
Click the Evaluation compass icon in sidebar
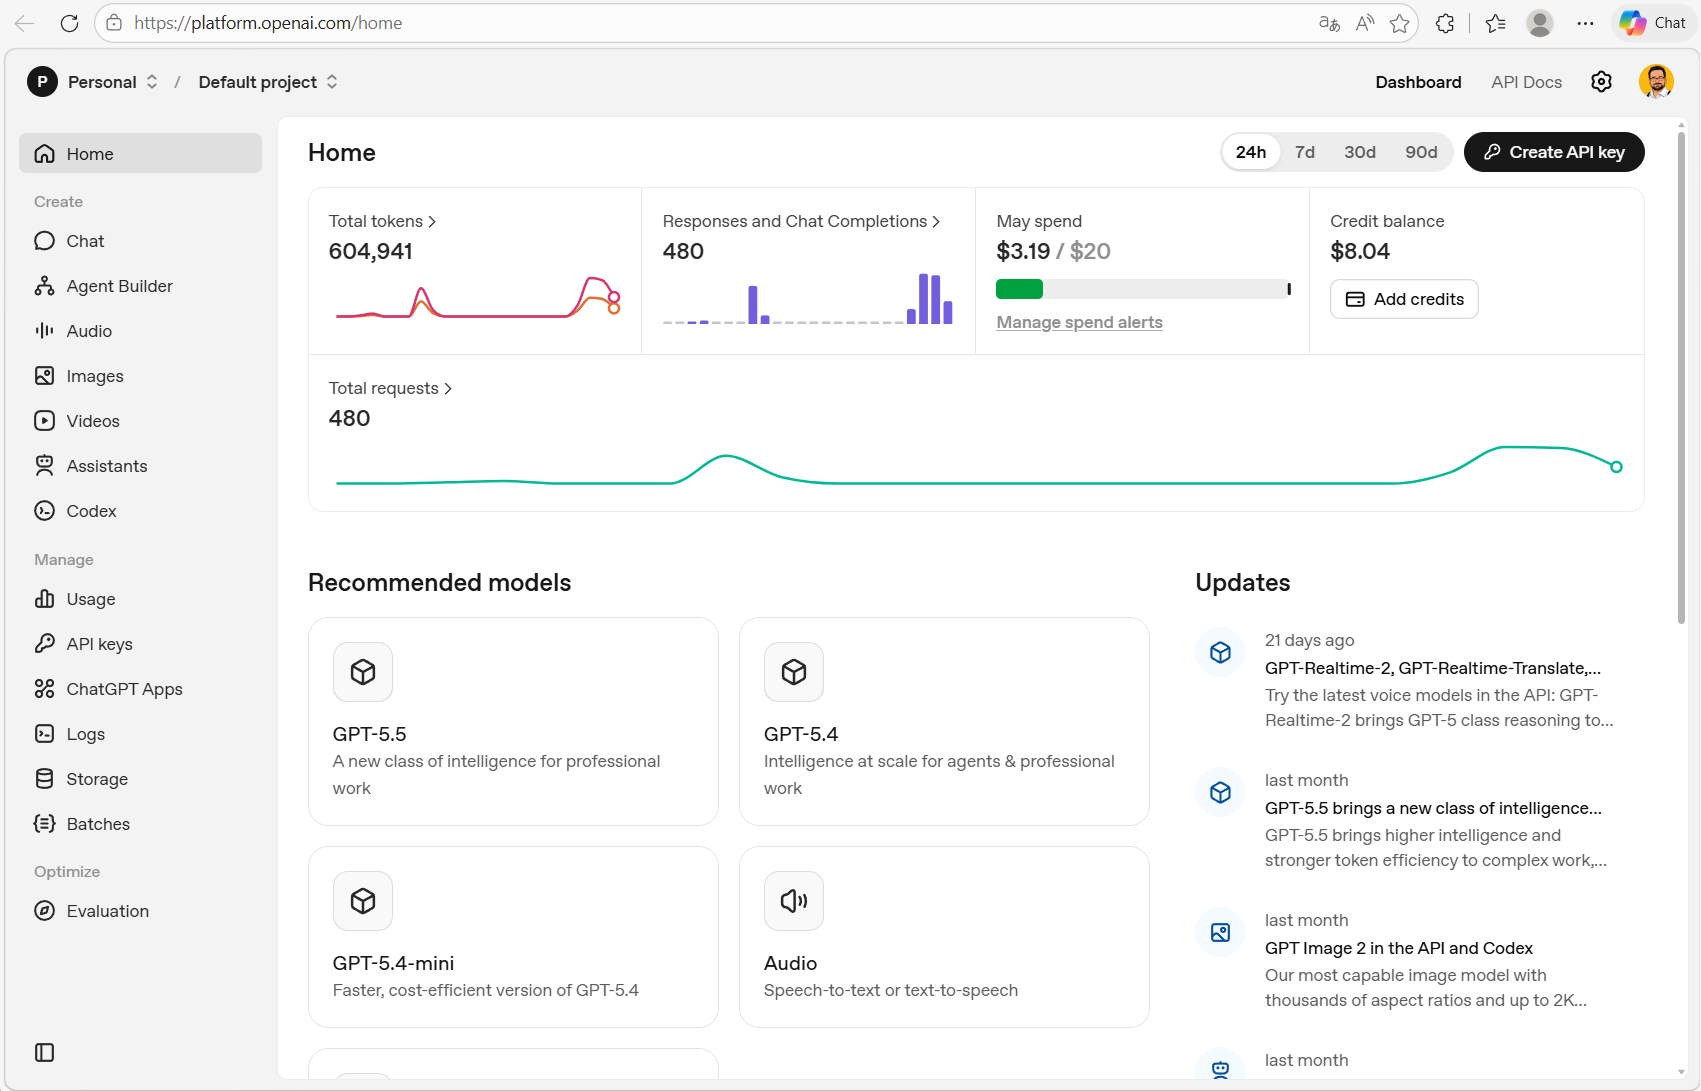point(44,911)
